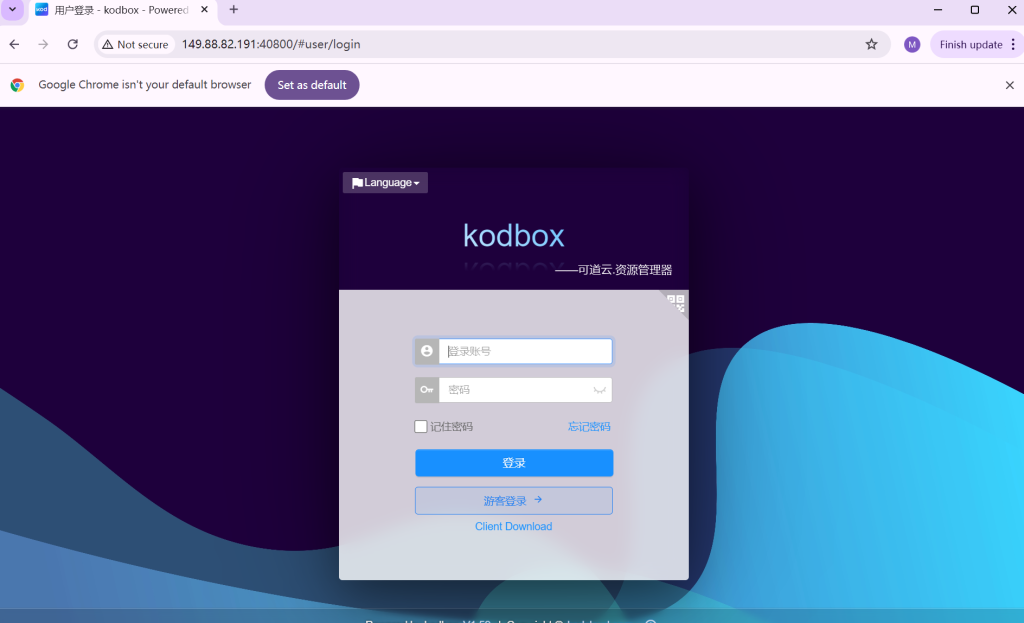Go back to the previous page

point(14,44)
